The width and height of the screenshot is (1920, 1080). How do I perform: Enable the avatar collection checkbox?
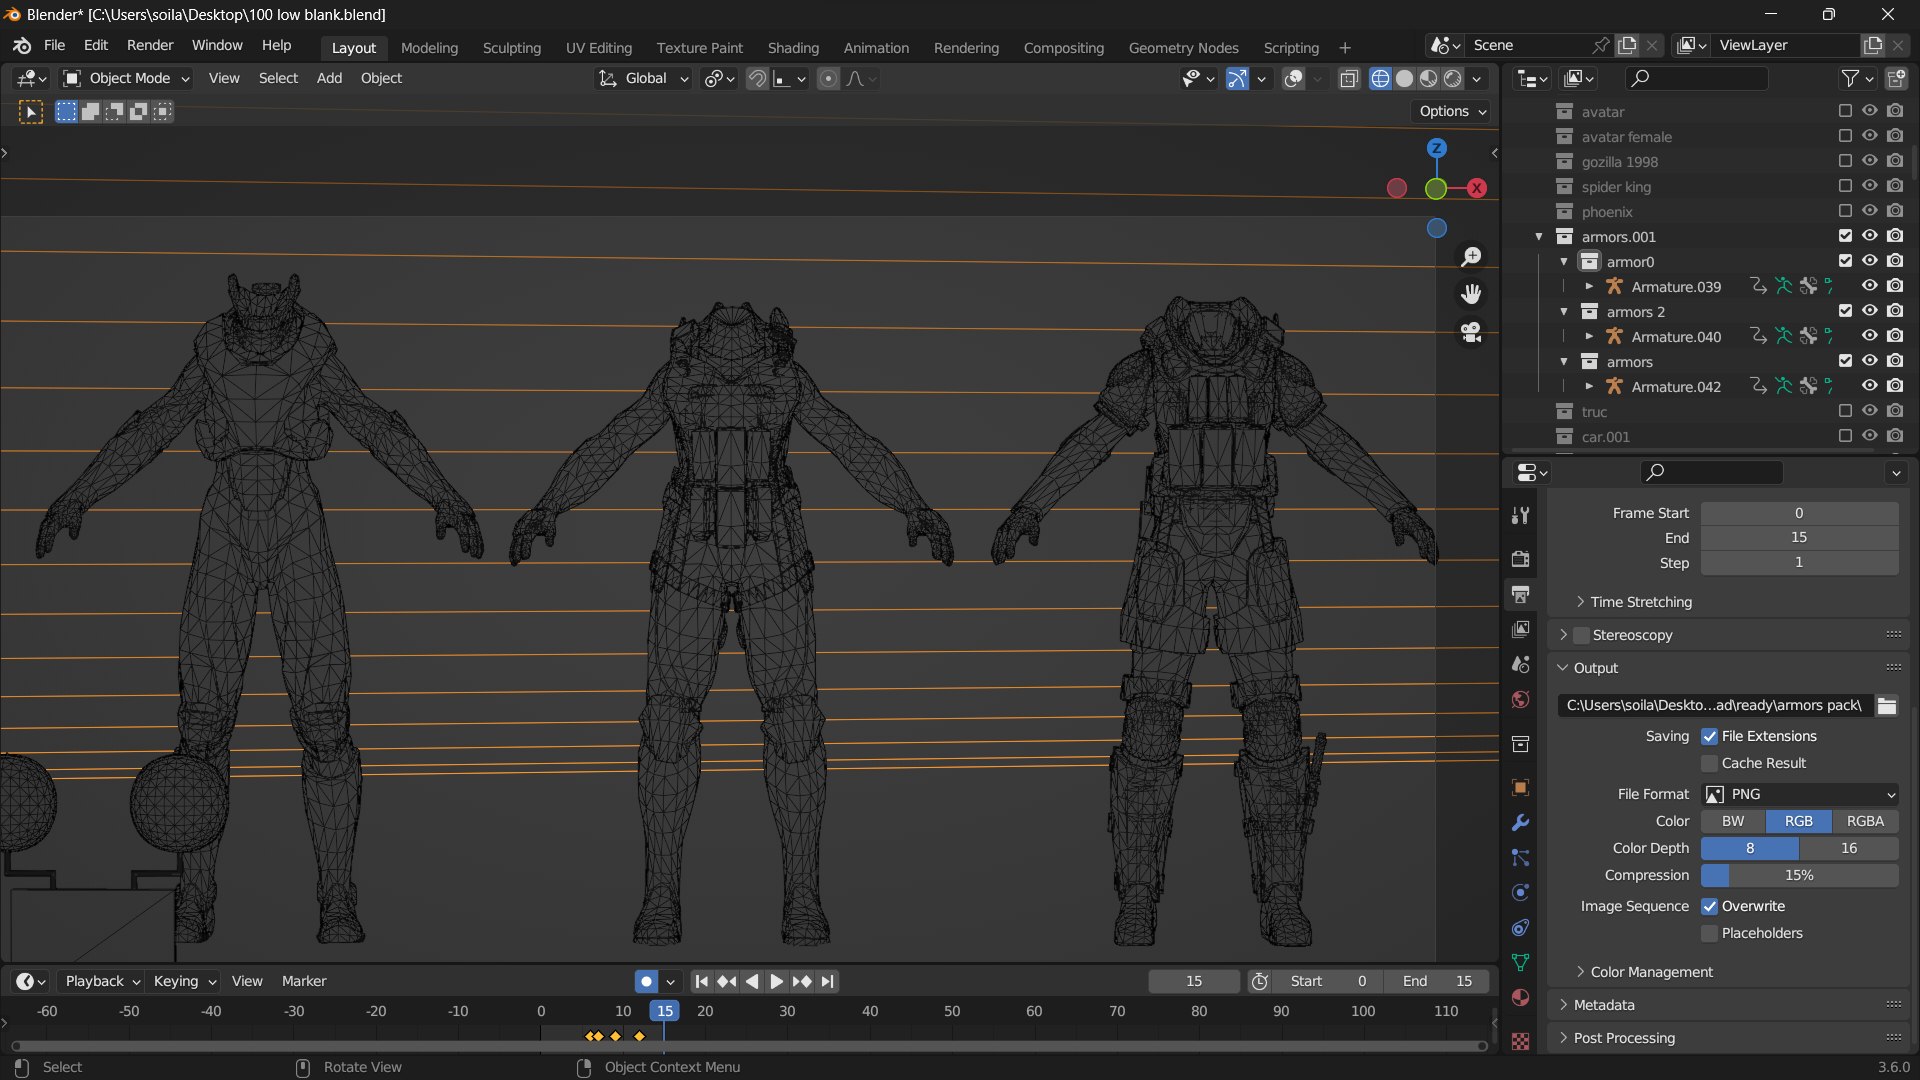pos(1845,111)
